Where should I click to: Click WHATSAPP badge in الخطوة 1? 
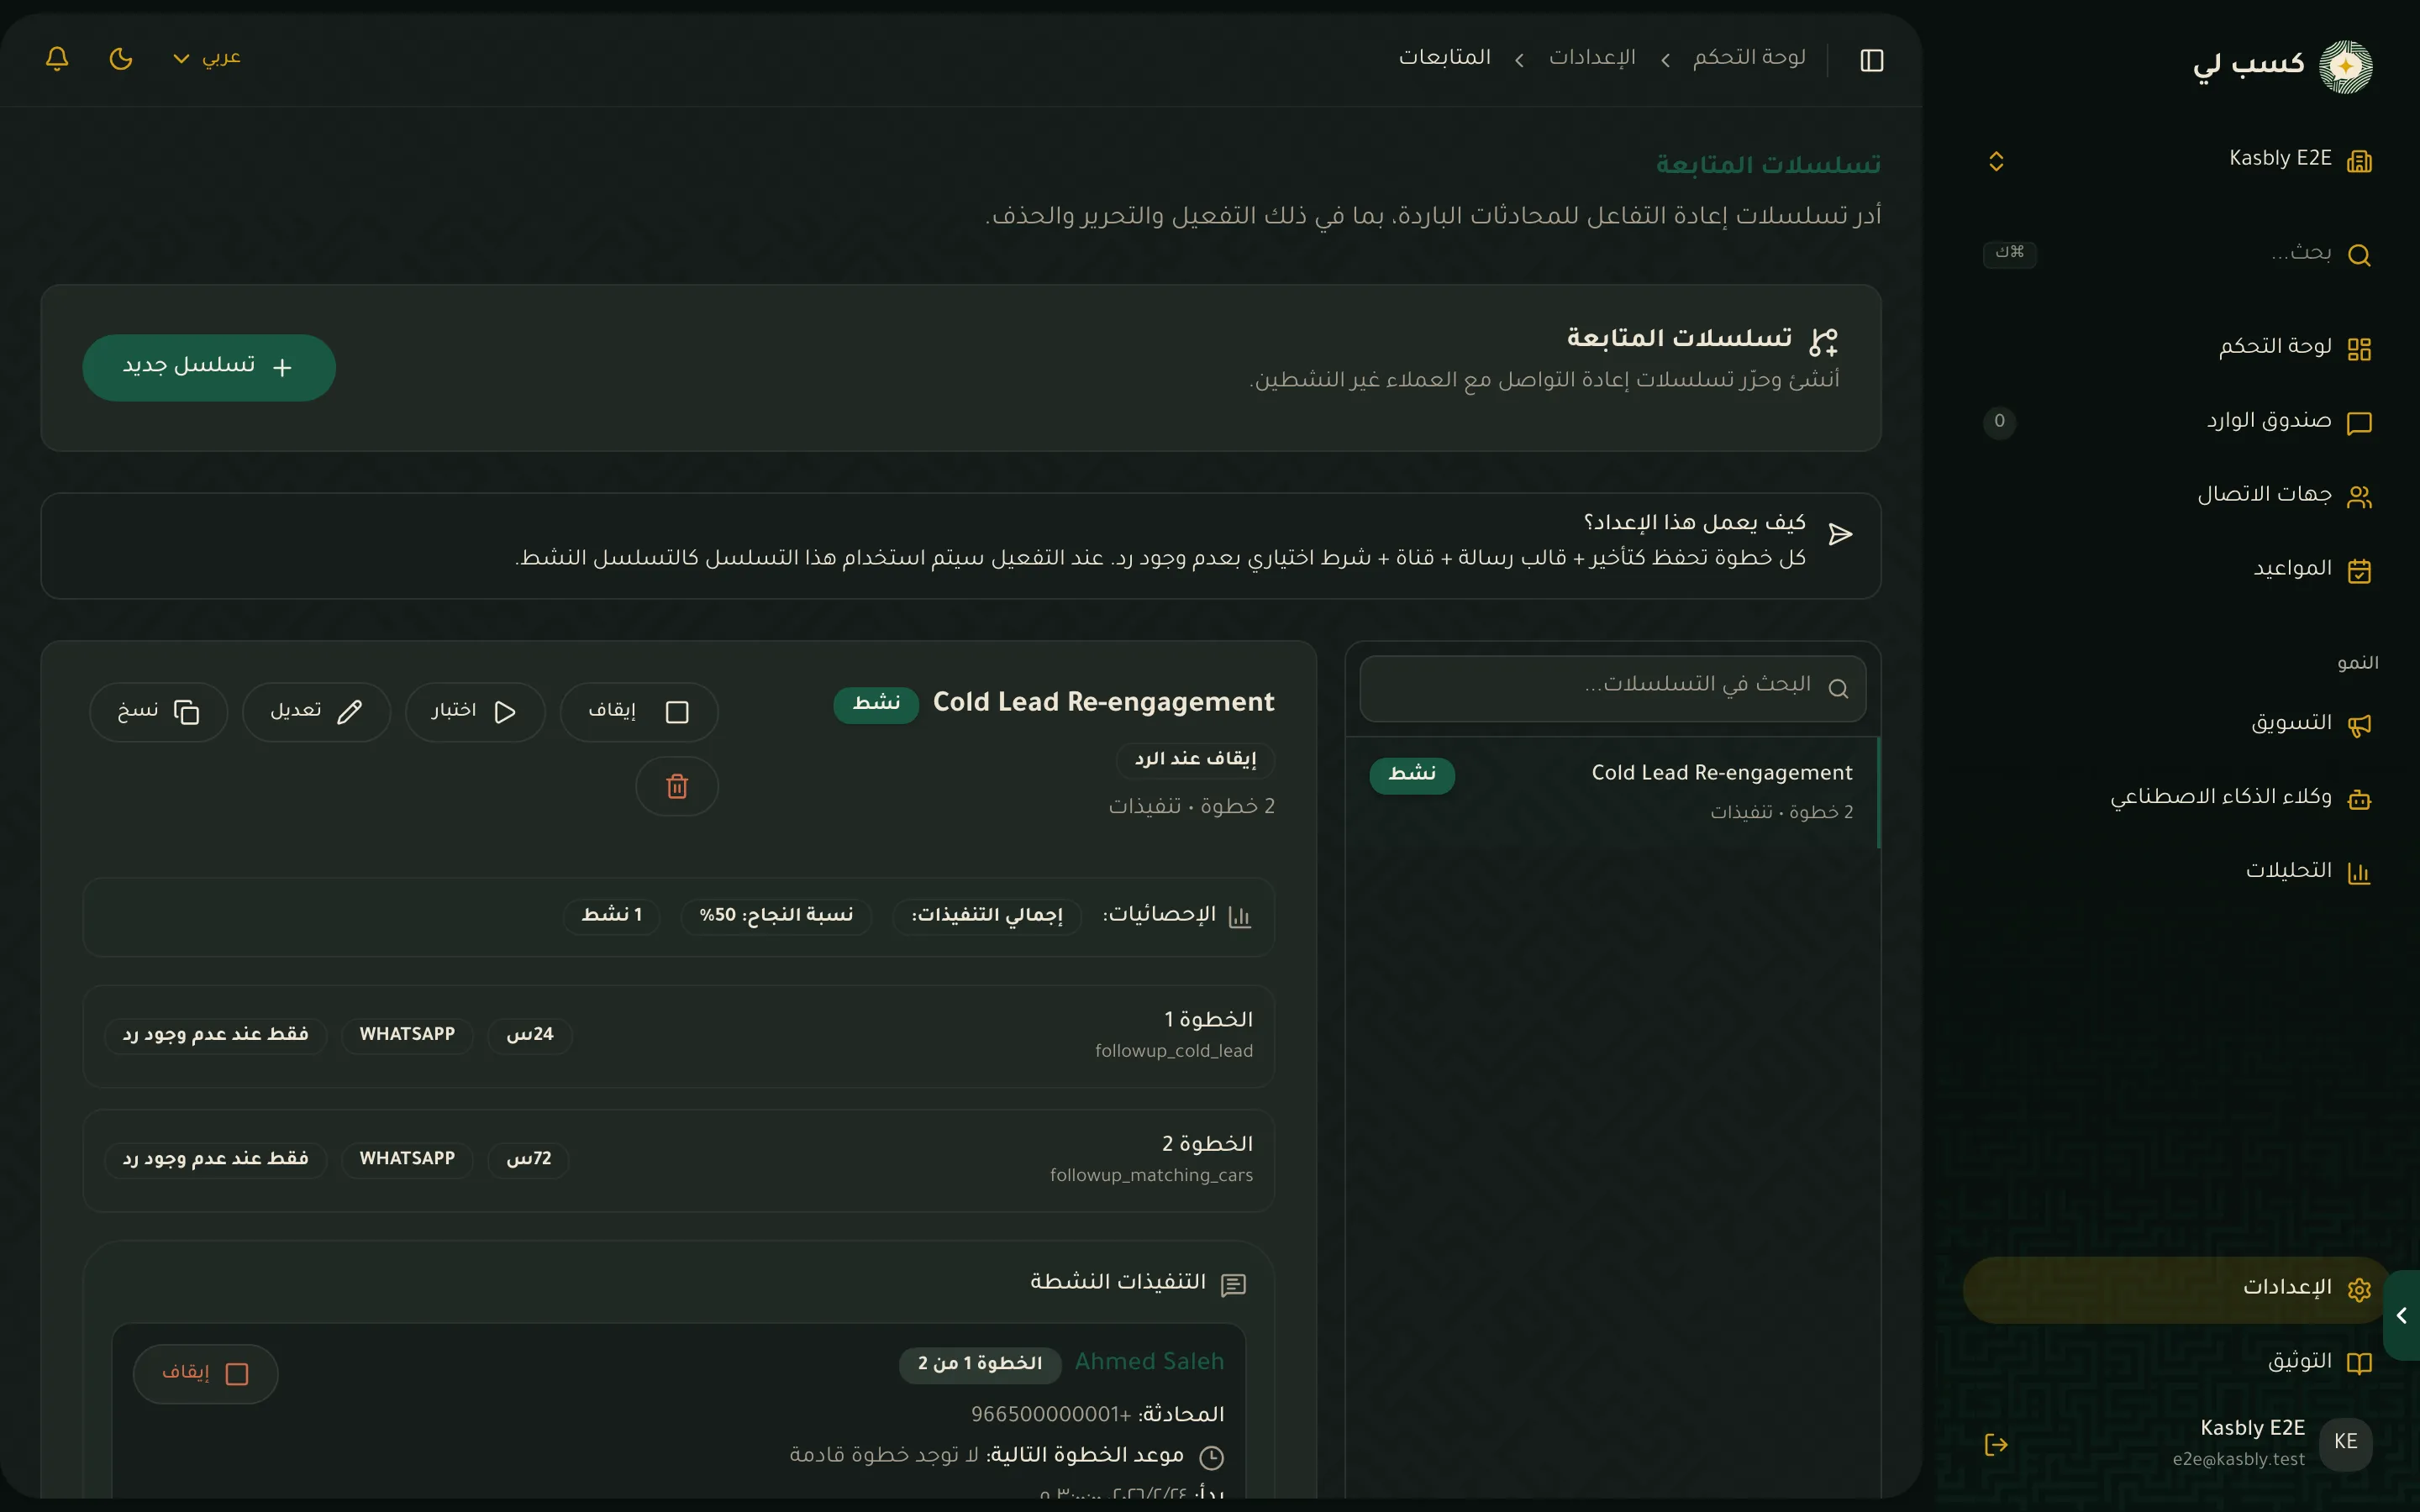(407, 1035)
